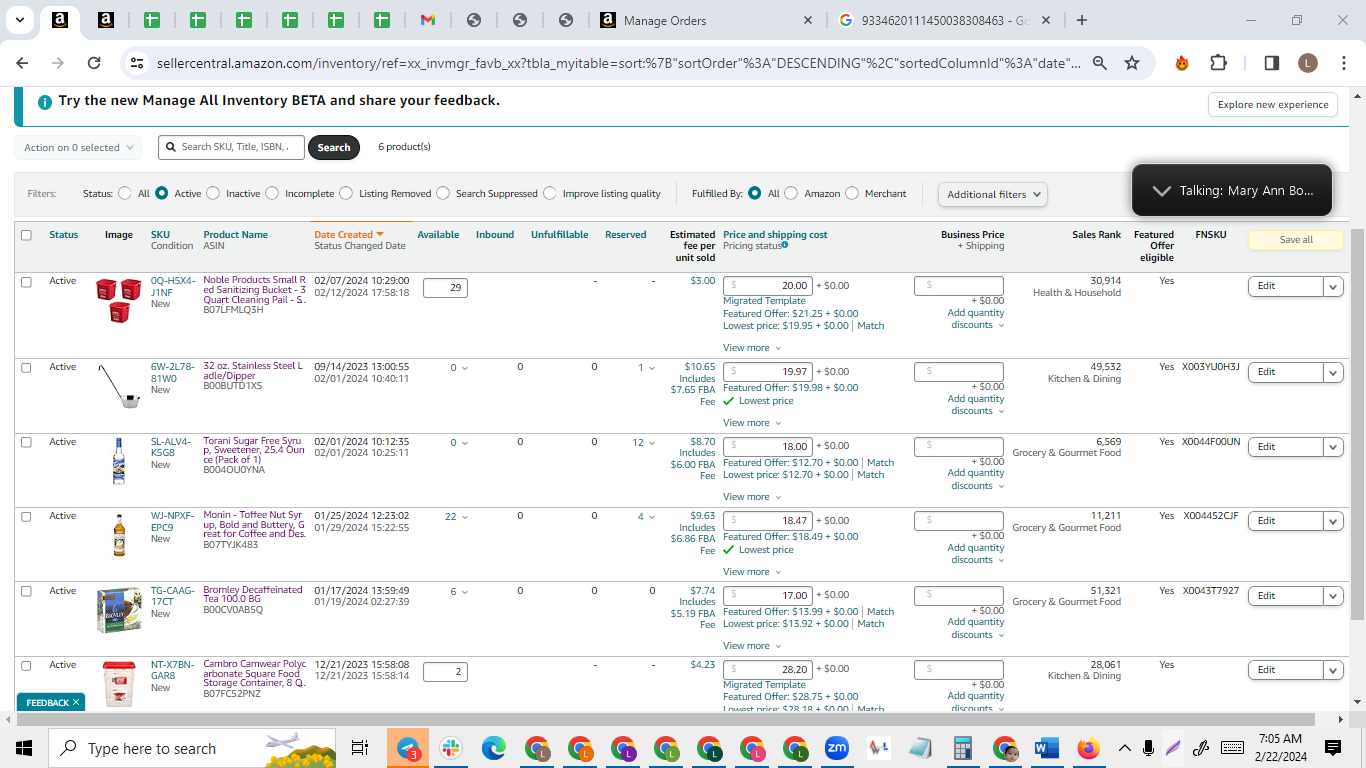Click the Save all button
Image resolution: width=1366 pixels, height=768 pixels.
coord(1296,240)
